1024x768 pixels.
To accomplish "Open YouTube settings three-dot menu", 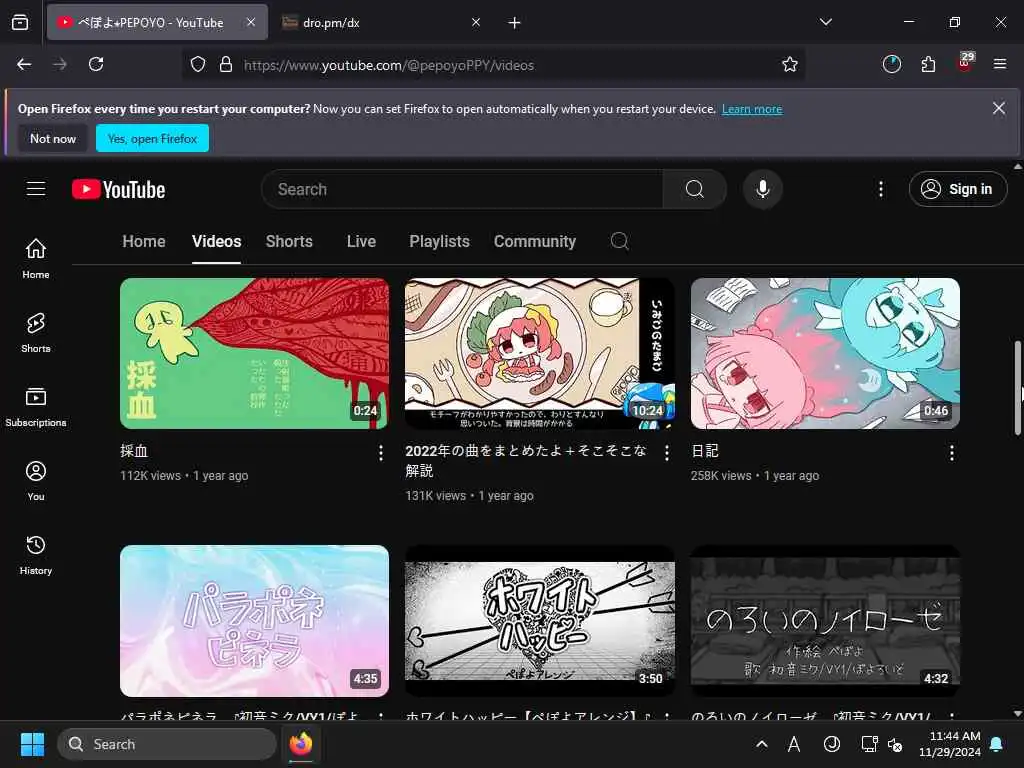I will [x=880, y=189].
